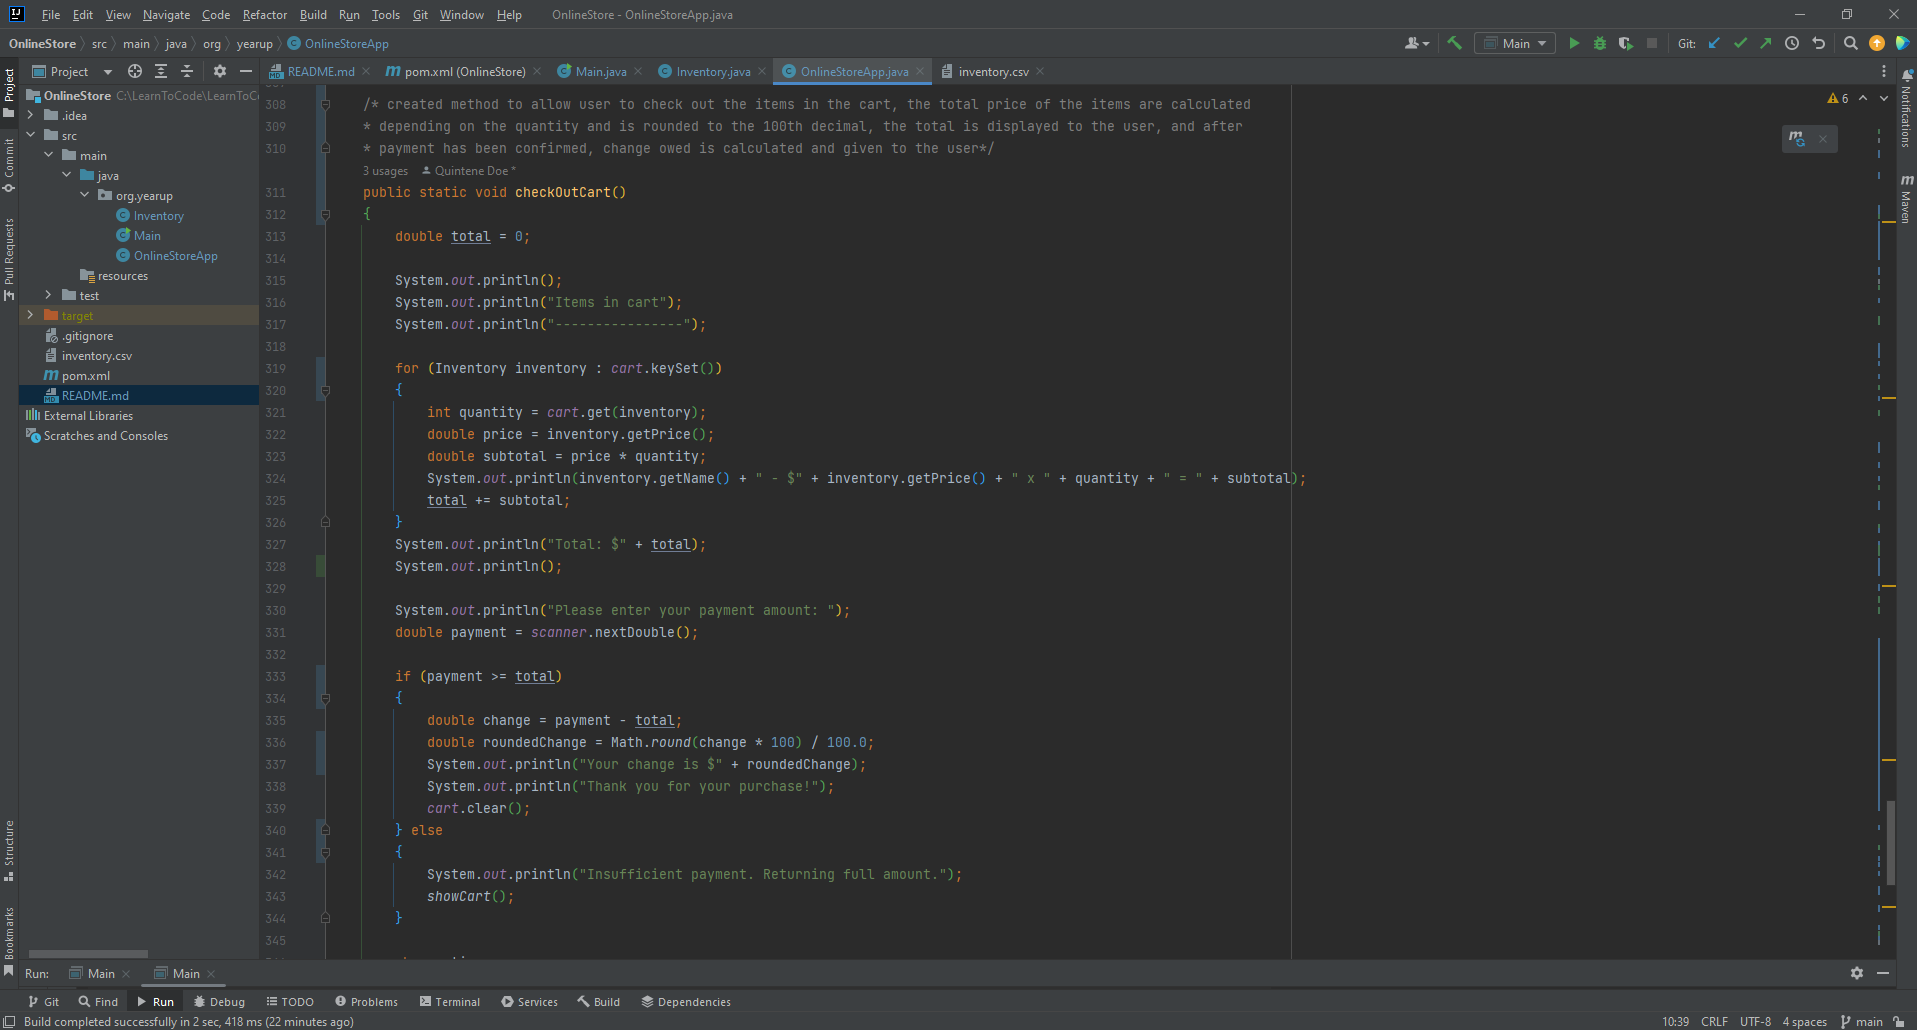Viewport: 1917px width, 1030px height.
Task: Click the Build Project hammer icon
Action: pyautogui.click(x=1455, y=43)
